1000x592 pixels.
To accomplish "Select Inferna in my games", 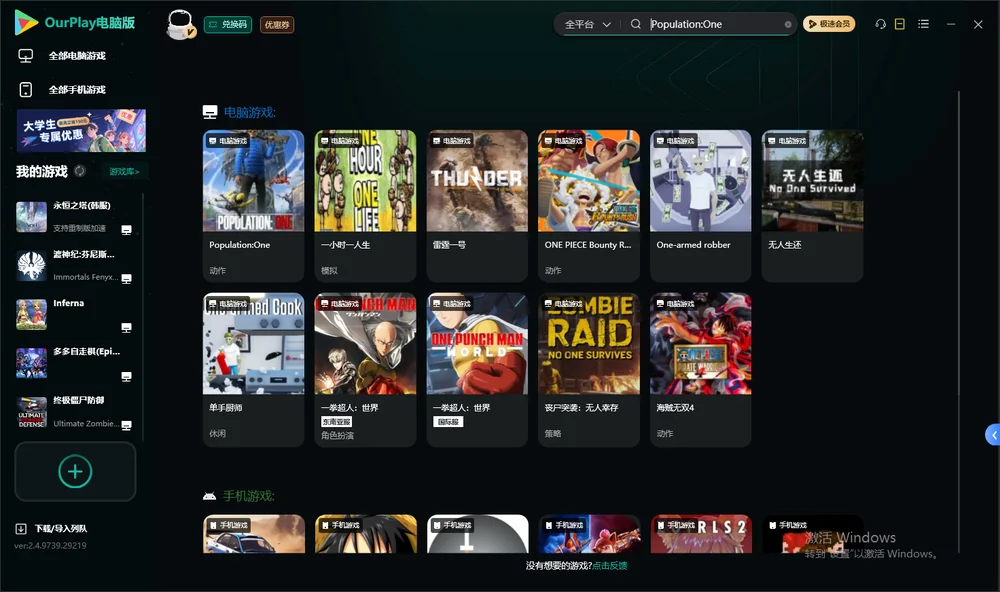I will pos(75,314).
